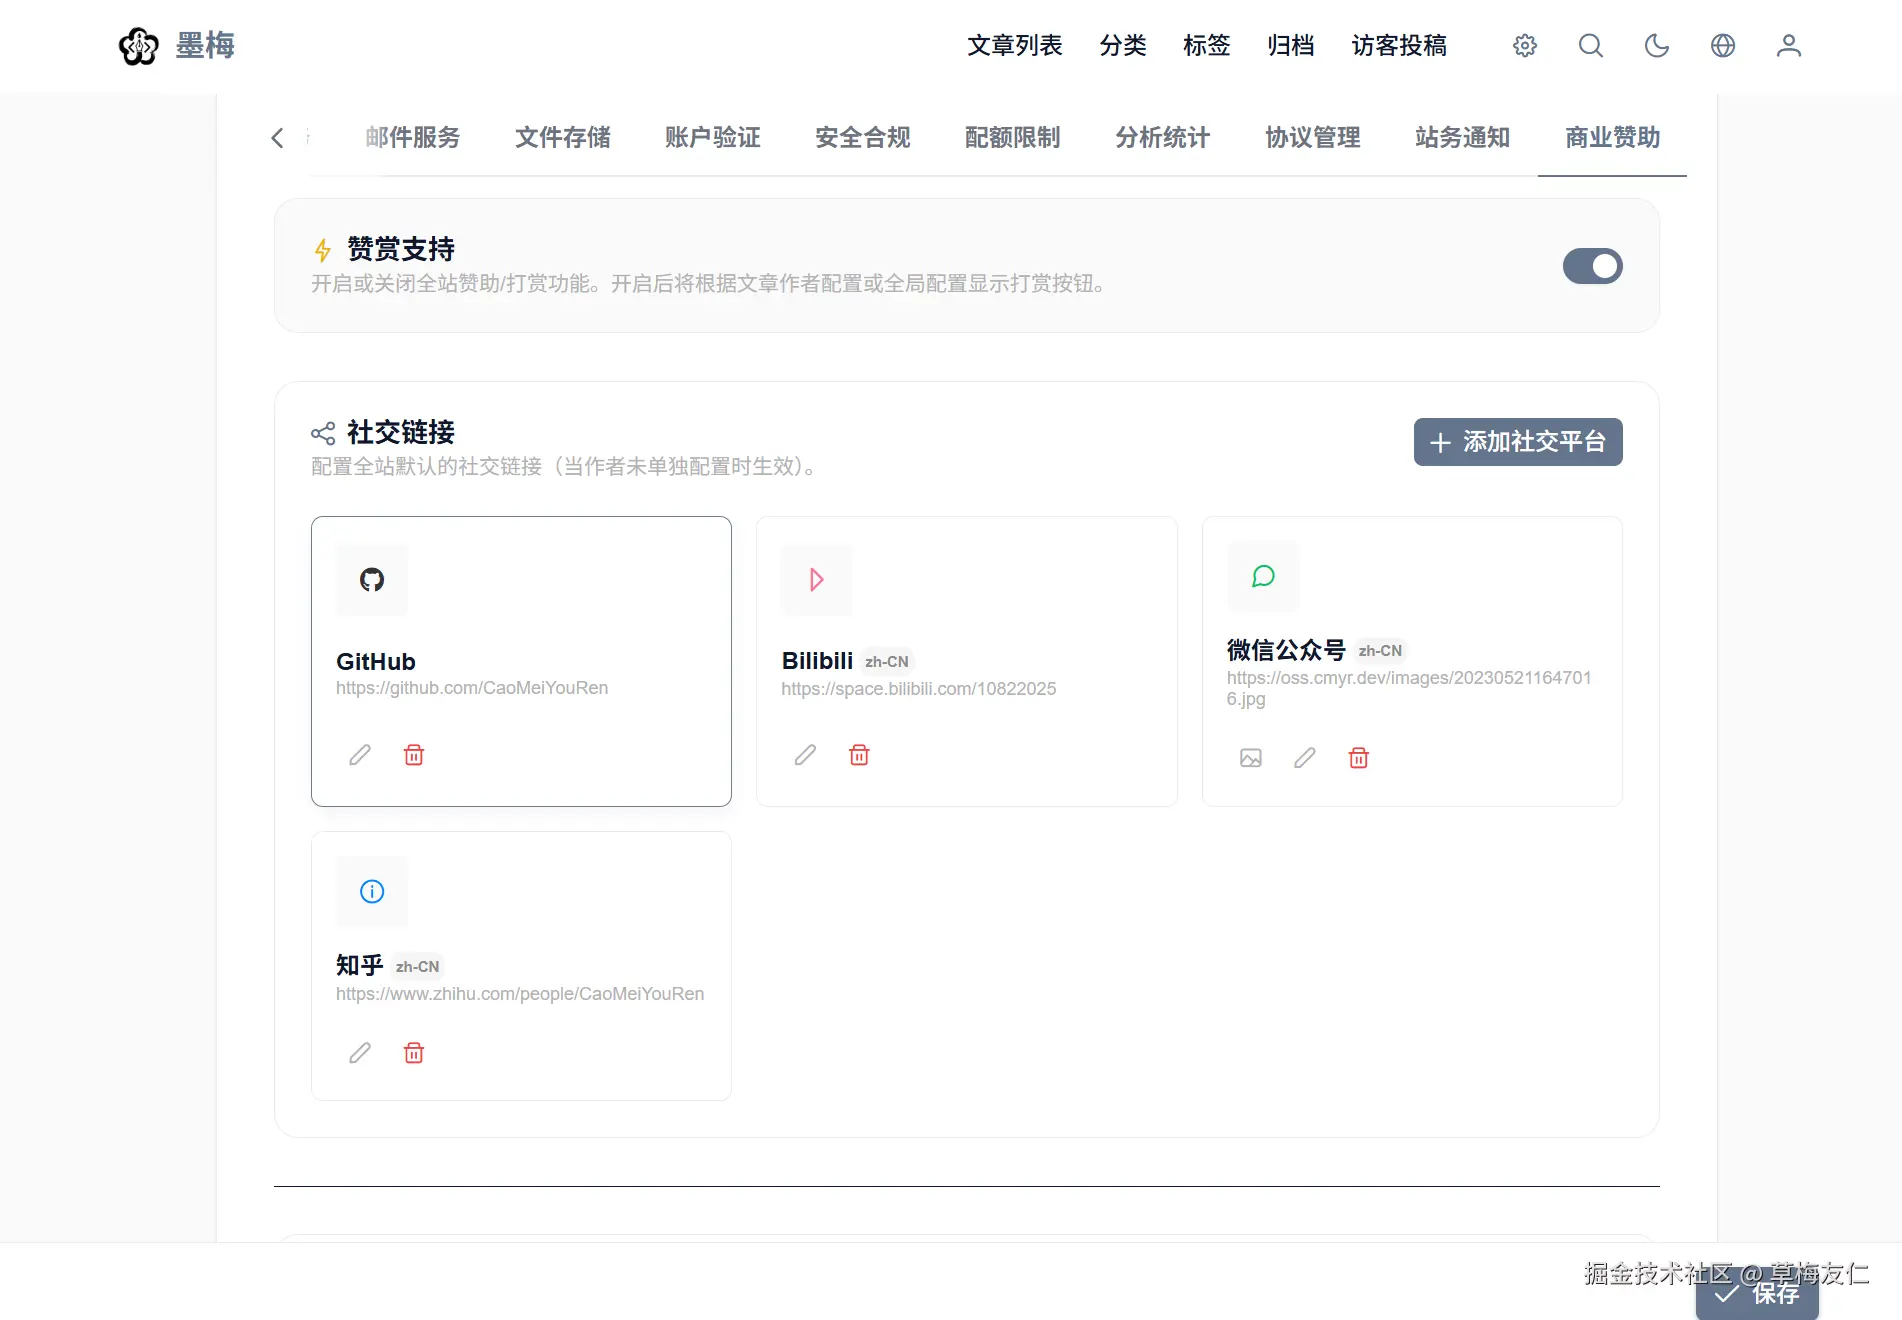Click the zh-CN badge beside 微信公众号

point(1380,651)
